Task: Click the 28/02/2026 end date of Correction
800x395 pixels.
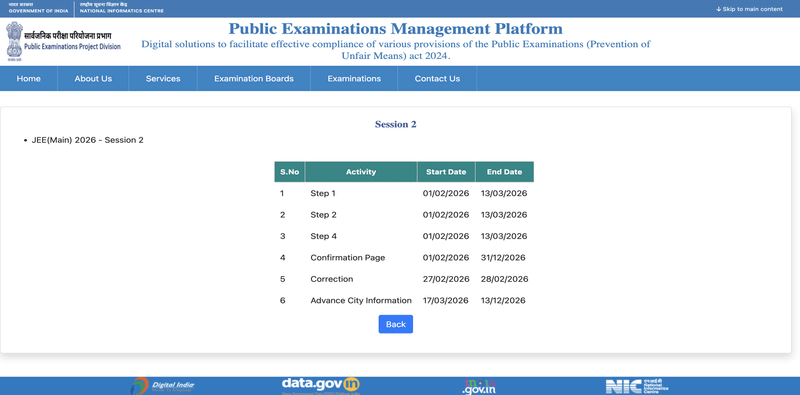Action: (x=504, y=279)
